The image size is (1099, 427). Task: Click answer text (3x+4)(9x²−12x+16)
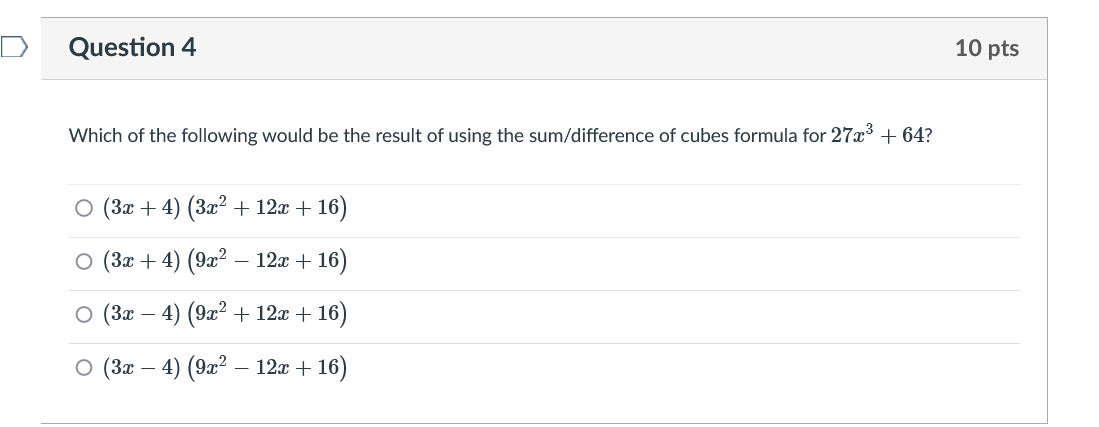click(224, 262)
